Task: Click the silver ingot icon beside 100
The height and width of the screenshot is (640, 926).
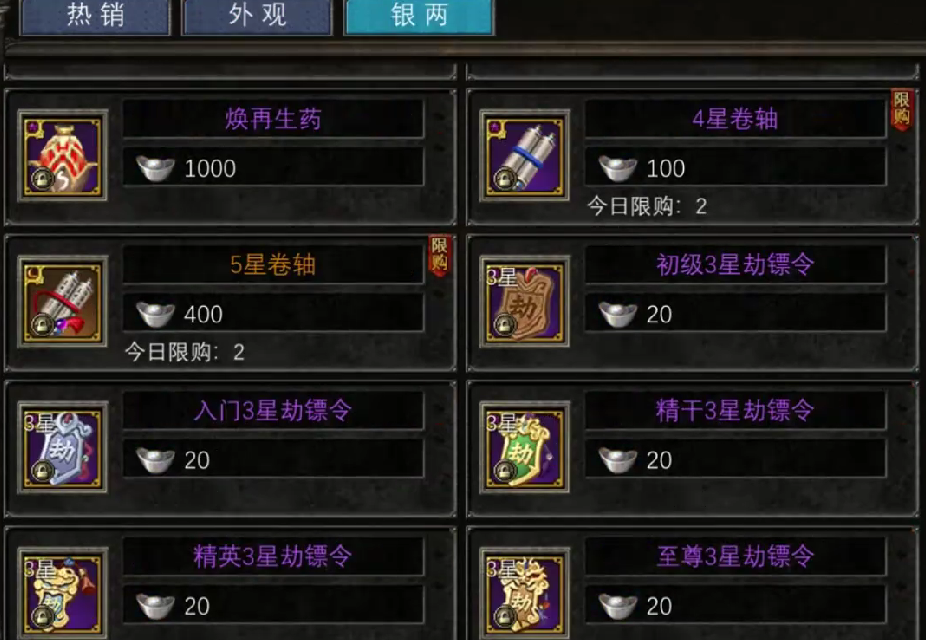Action: (x=618, y=169)
